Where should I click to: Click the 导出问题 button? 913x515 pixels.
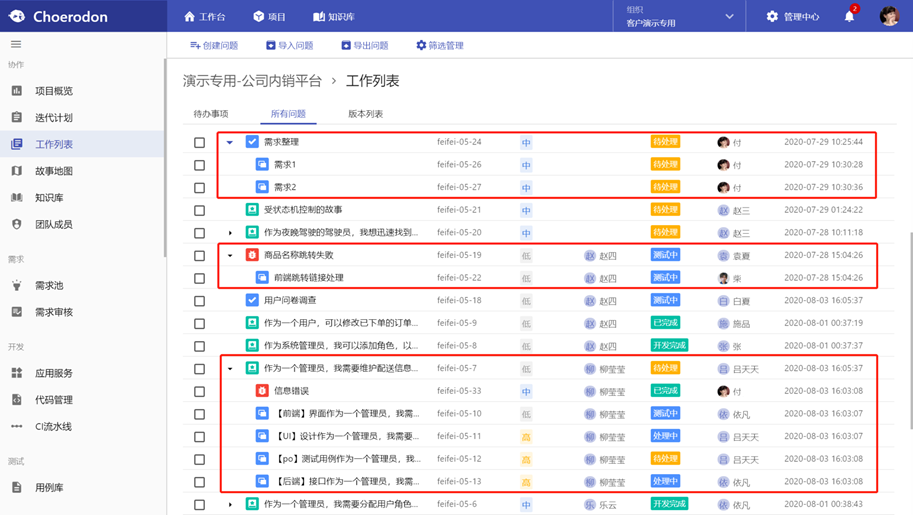(365, 46)
